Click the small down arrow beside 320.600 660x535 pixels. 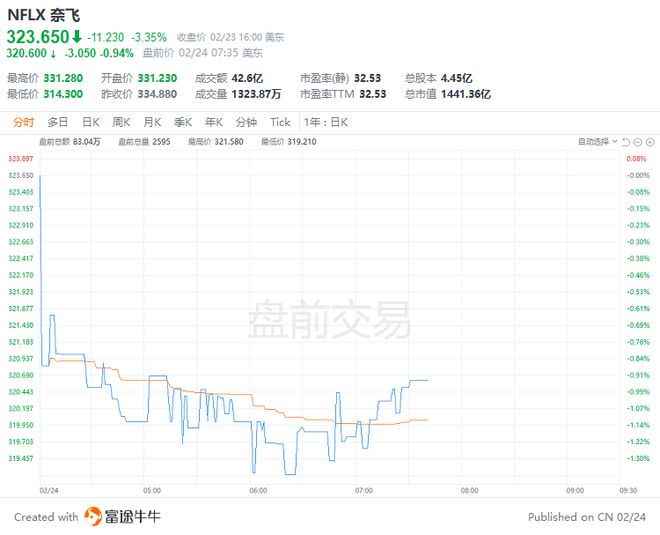(58, 53)
